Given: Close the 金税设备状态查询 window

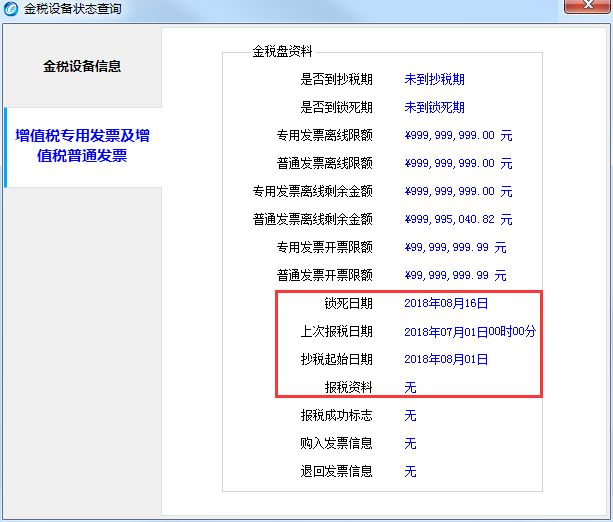Looking at the screenshot, I should click(587, 5).
